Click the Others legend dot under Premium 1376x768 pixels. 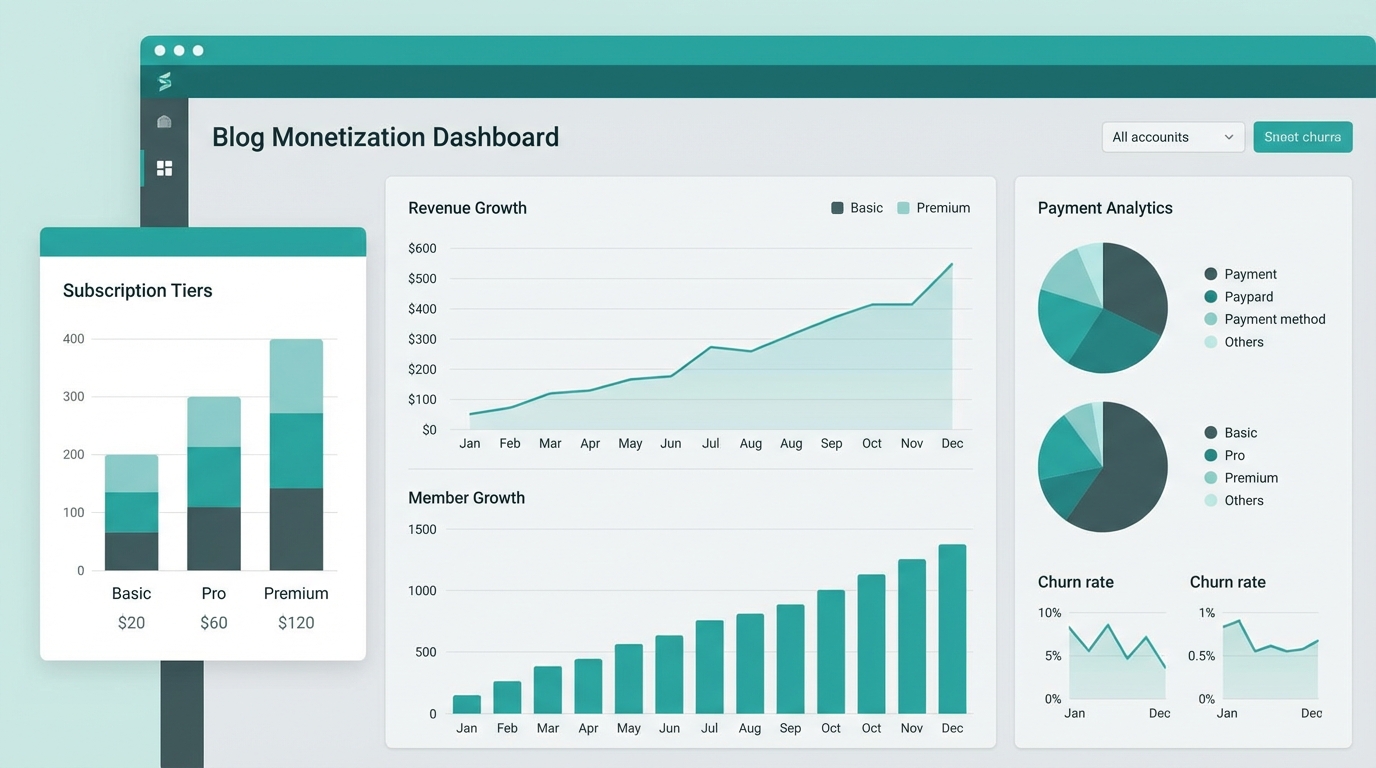pos(1212,500)
